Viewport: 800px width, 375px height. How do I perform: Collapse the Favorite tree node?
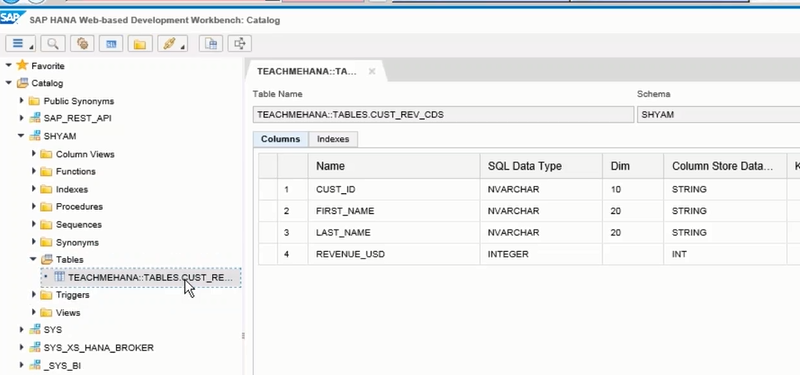[9, 65]
